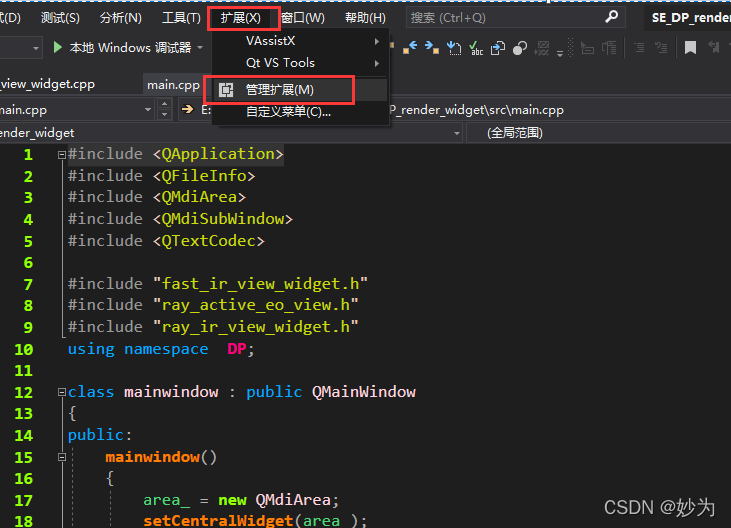The height and width of the screenshot is (528, 731).
Task: Start the 本地 Windows 调试器 green play button
Action: pos(58,48)
